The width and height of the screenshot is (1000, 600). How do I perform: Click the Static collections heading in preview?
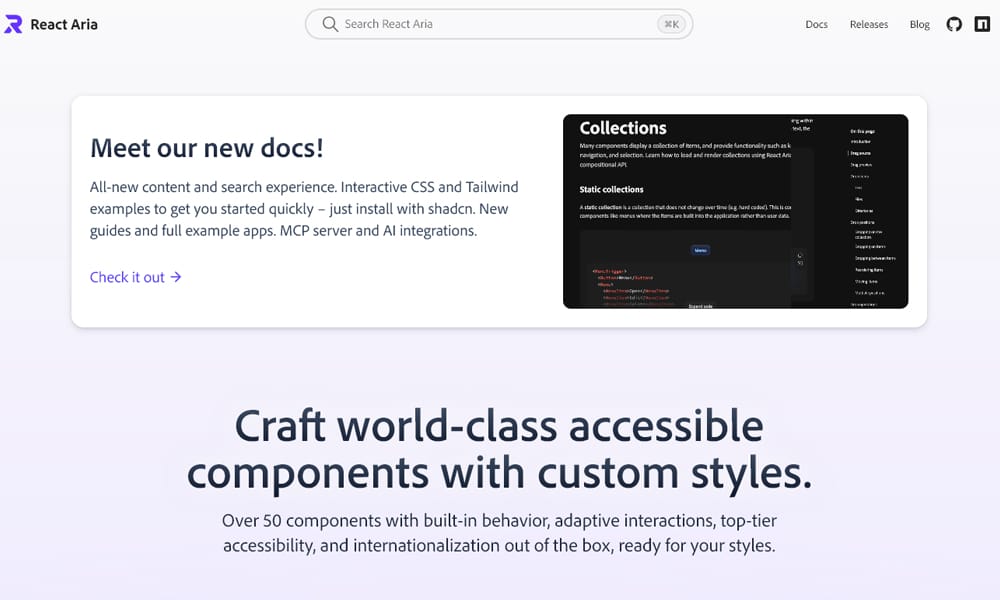(611, 189)
